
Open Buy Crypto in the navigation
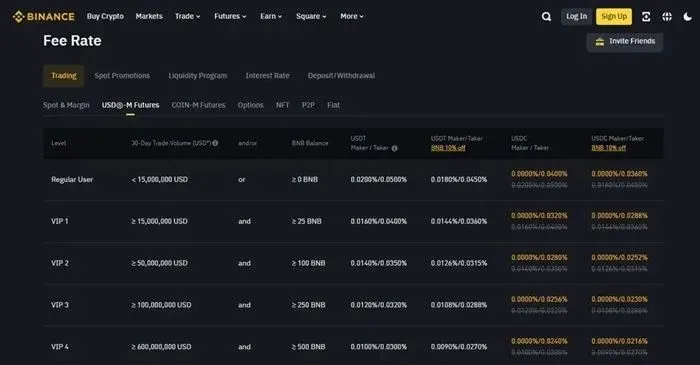pyautogui.click(x=105, y=17)
